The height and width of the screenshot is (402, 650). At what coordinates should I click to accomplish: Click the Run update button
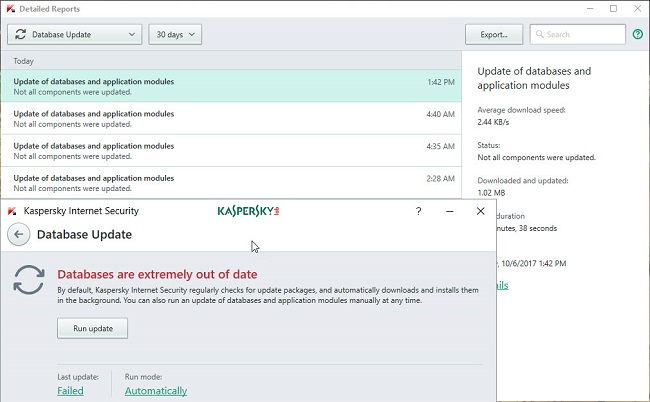pos(93,328)
